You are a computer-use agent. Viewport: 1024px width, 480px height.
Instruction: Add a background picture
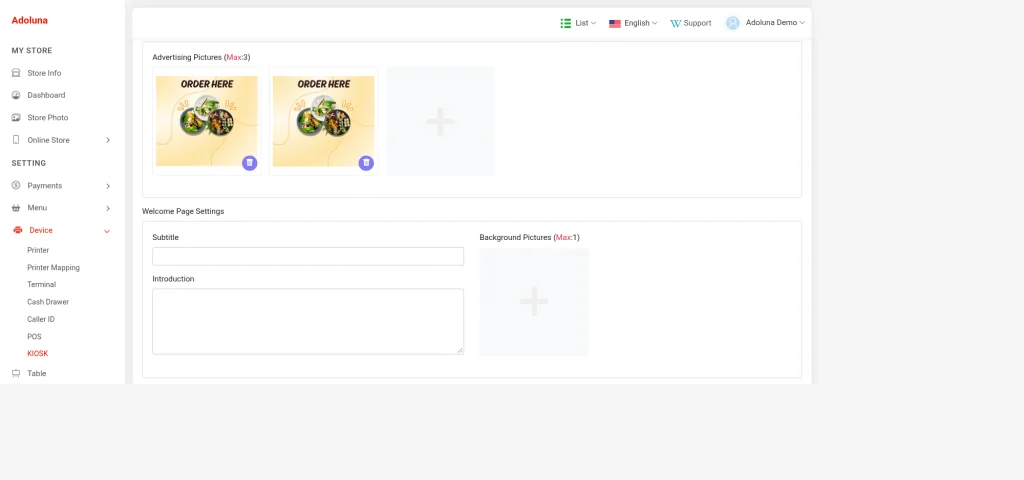534,302
